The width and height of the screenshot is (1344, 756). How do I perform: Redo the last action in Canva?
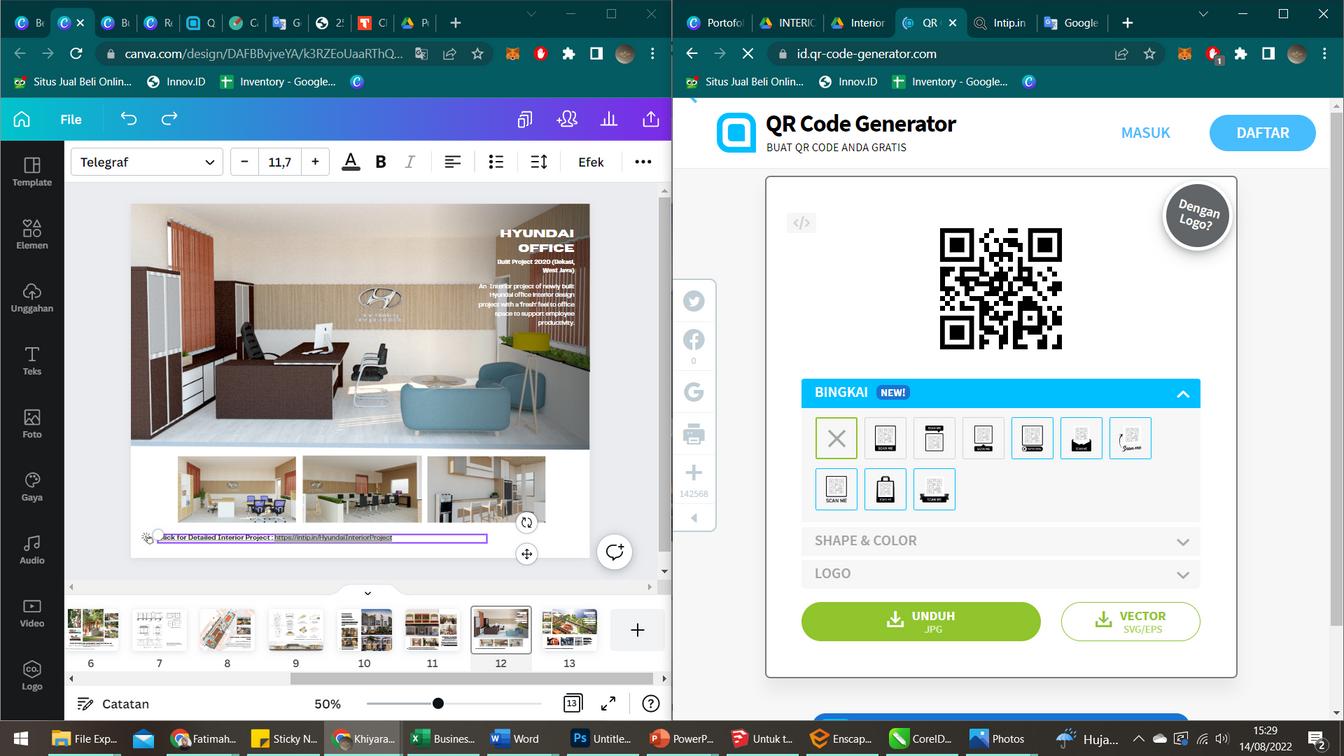(x=170, y=119)
